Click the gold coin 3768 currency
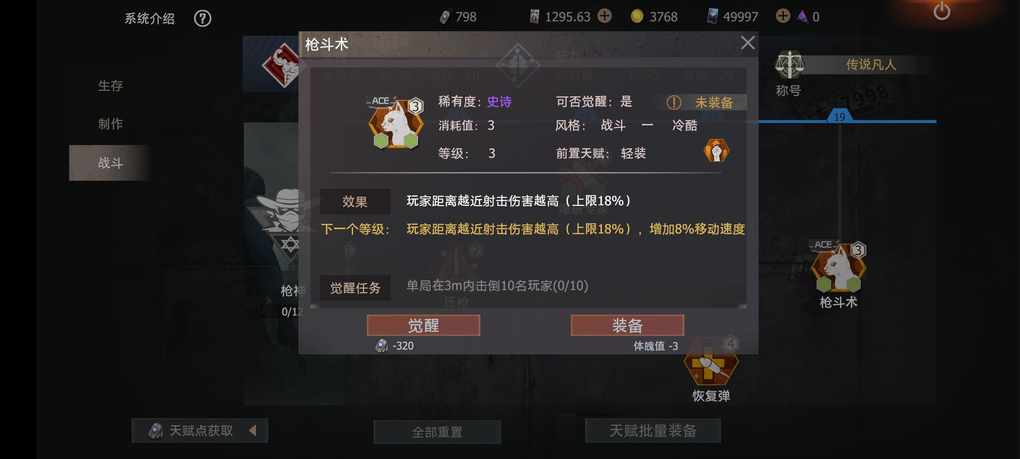This screenshot has height=459, width=1020. pos(654,17)
